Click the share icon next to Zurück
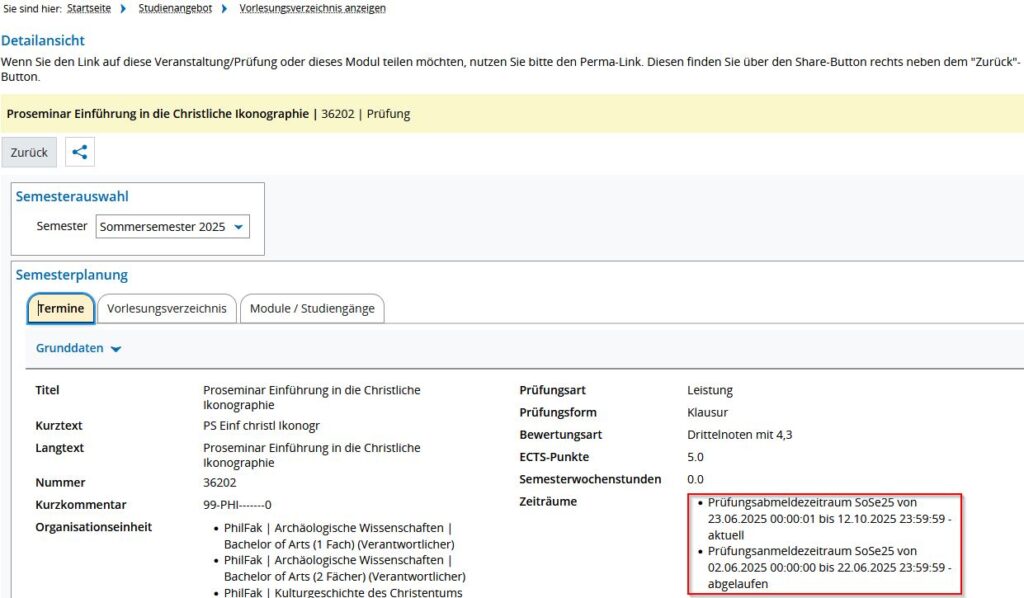1024x598 pixels. pyautogui.click(x=80, y=152)
